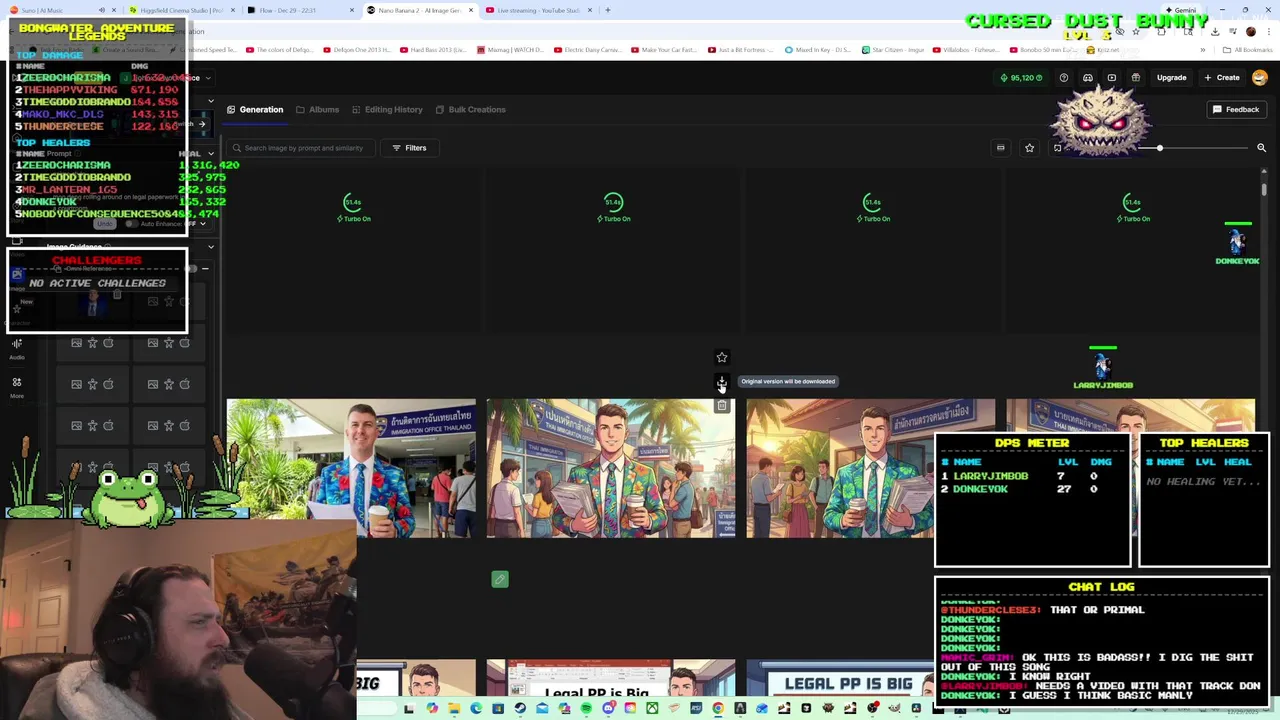1280x720 pixels.
Task: Open the second cartoon immigration office thumbnail
Action: [x=611, y=468]
